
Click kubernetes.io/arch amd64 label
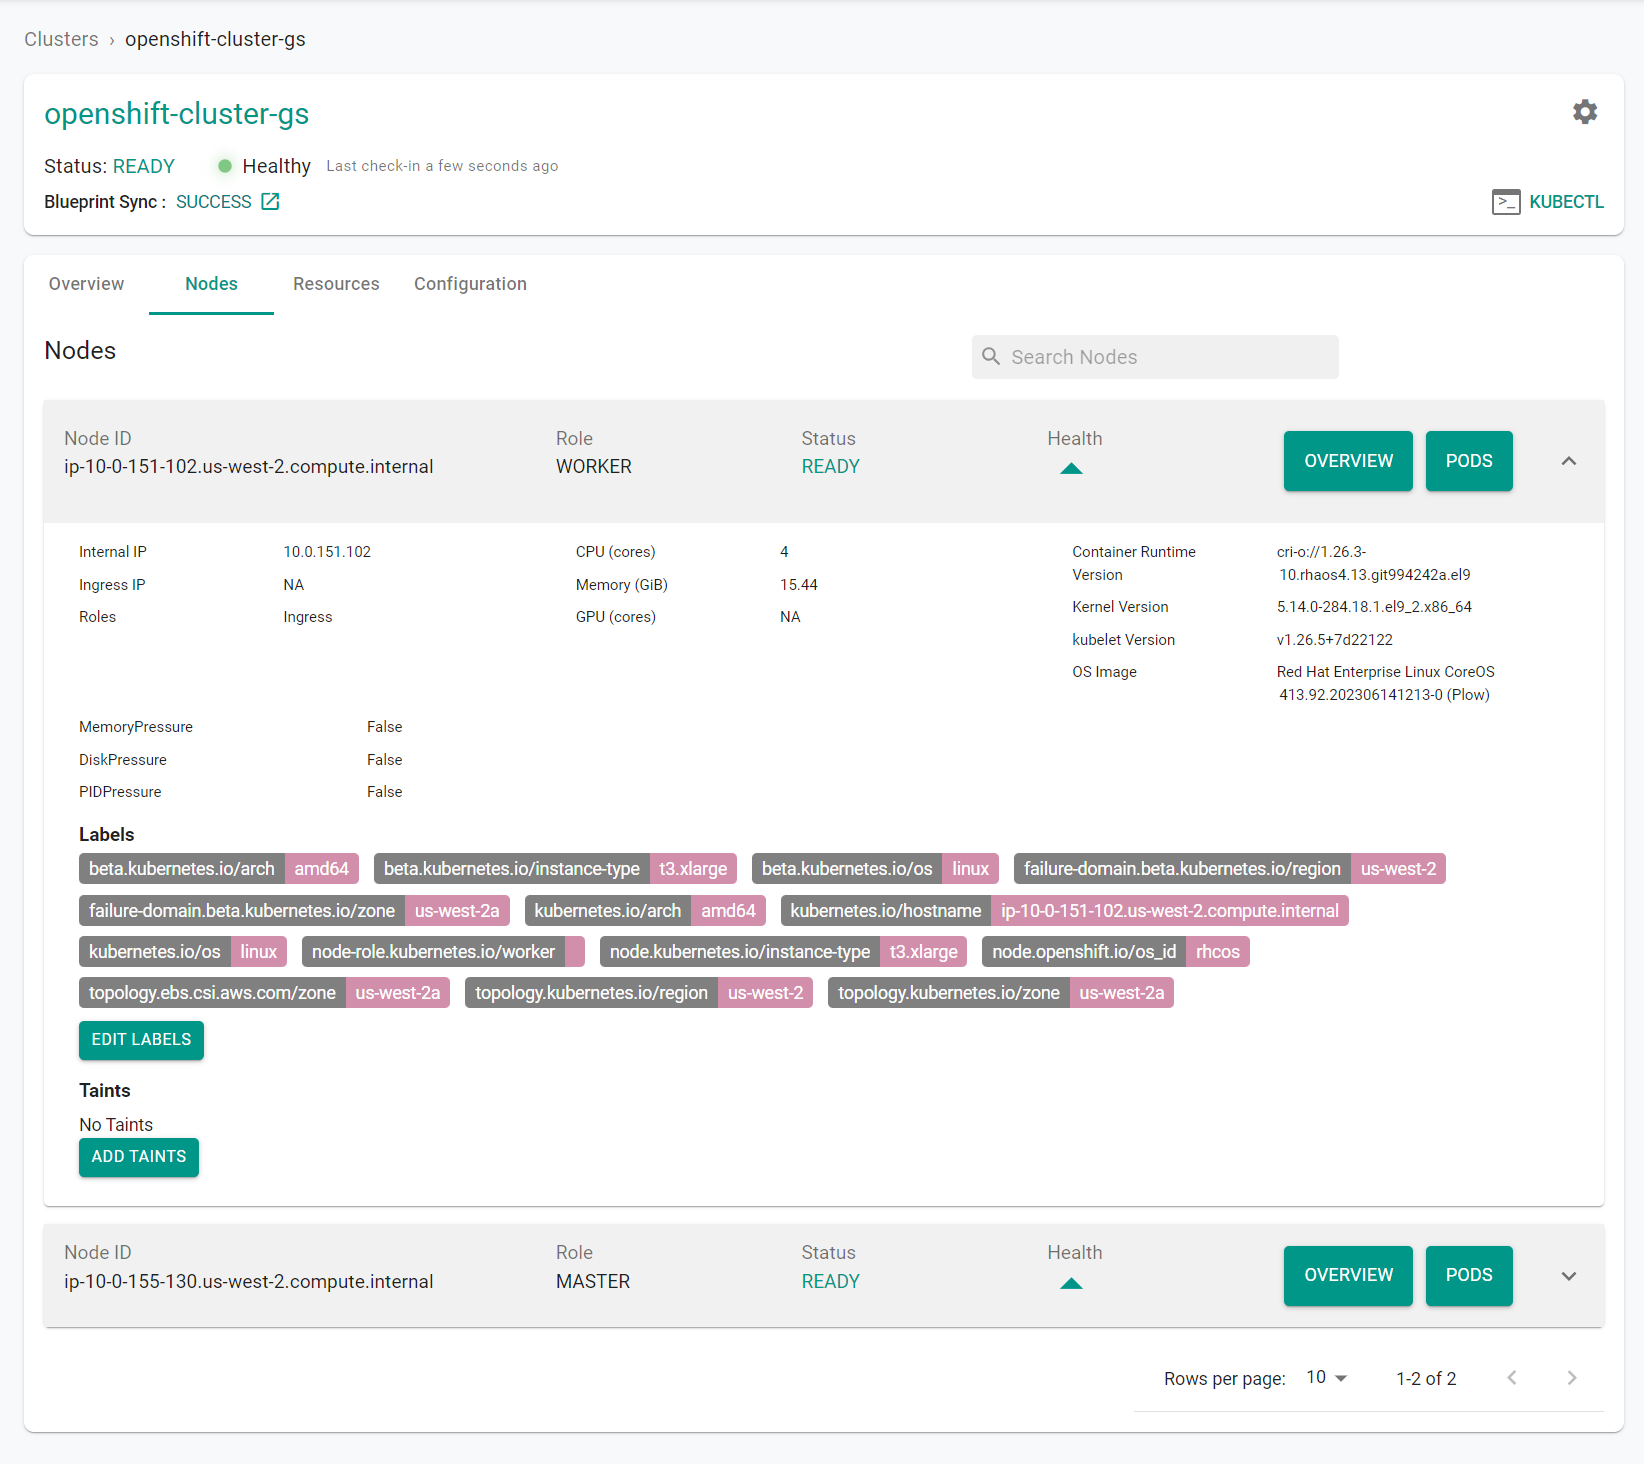[x=645, y=911]
